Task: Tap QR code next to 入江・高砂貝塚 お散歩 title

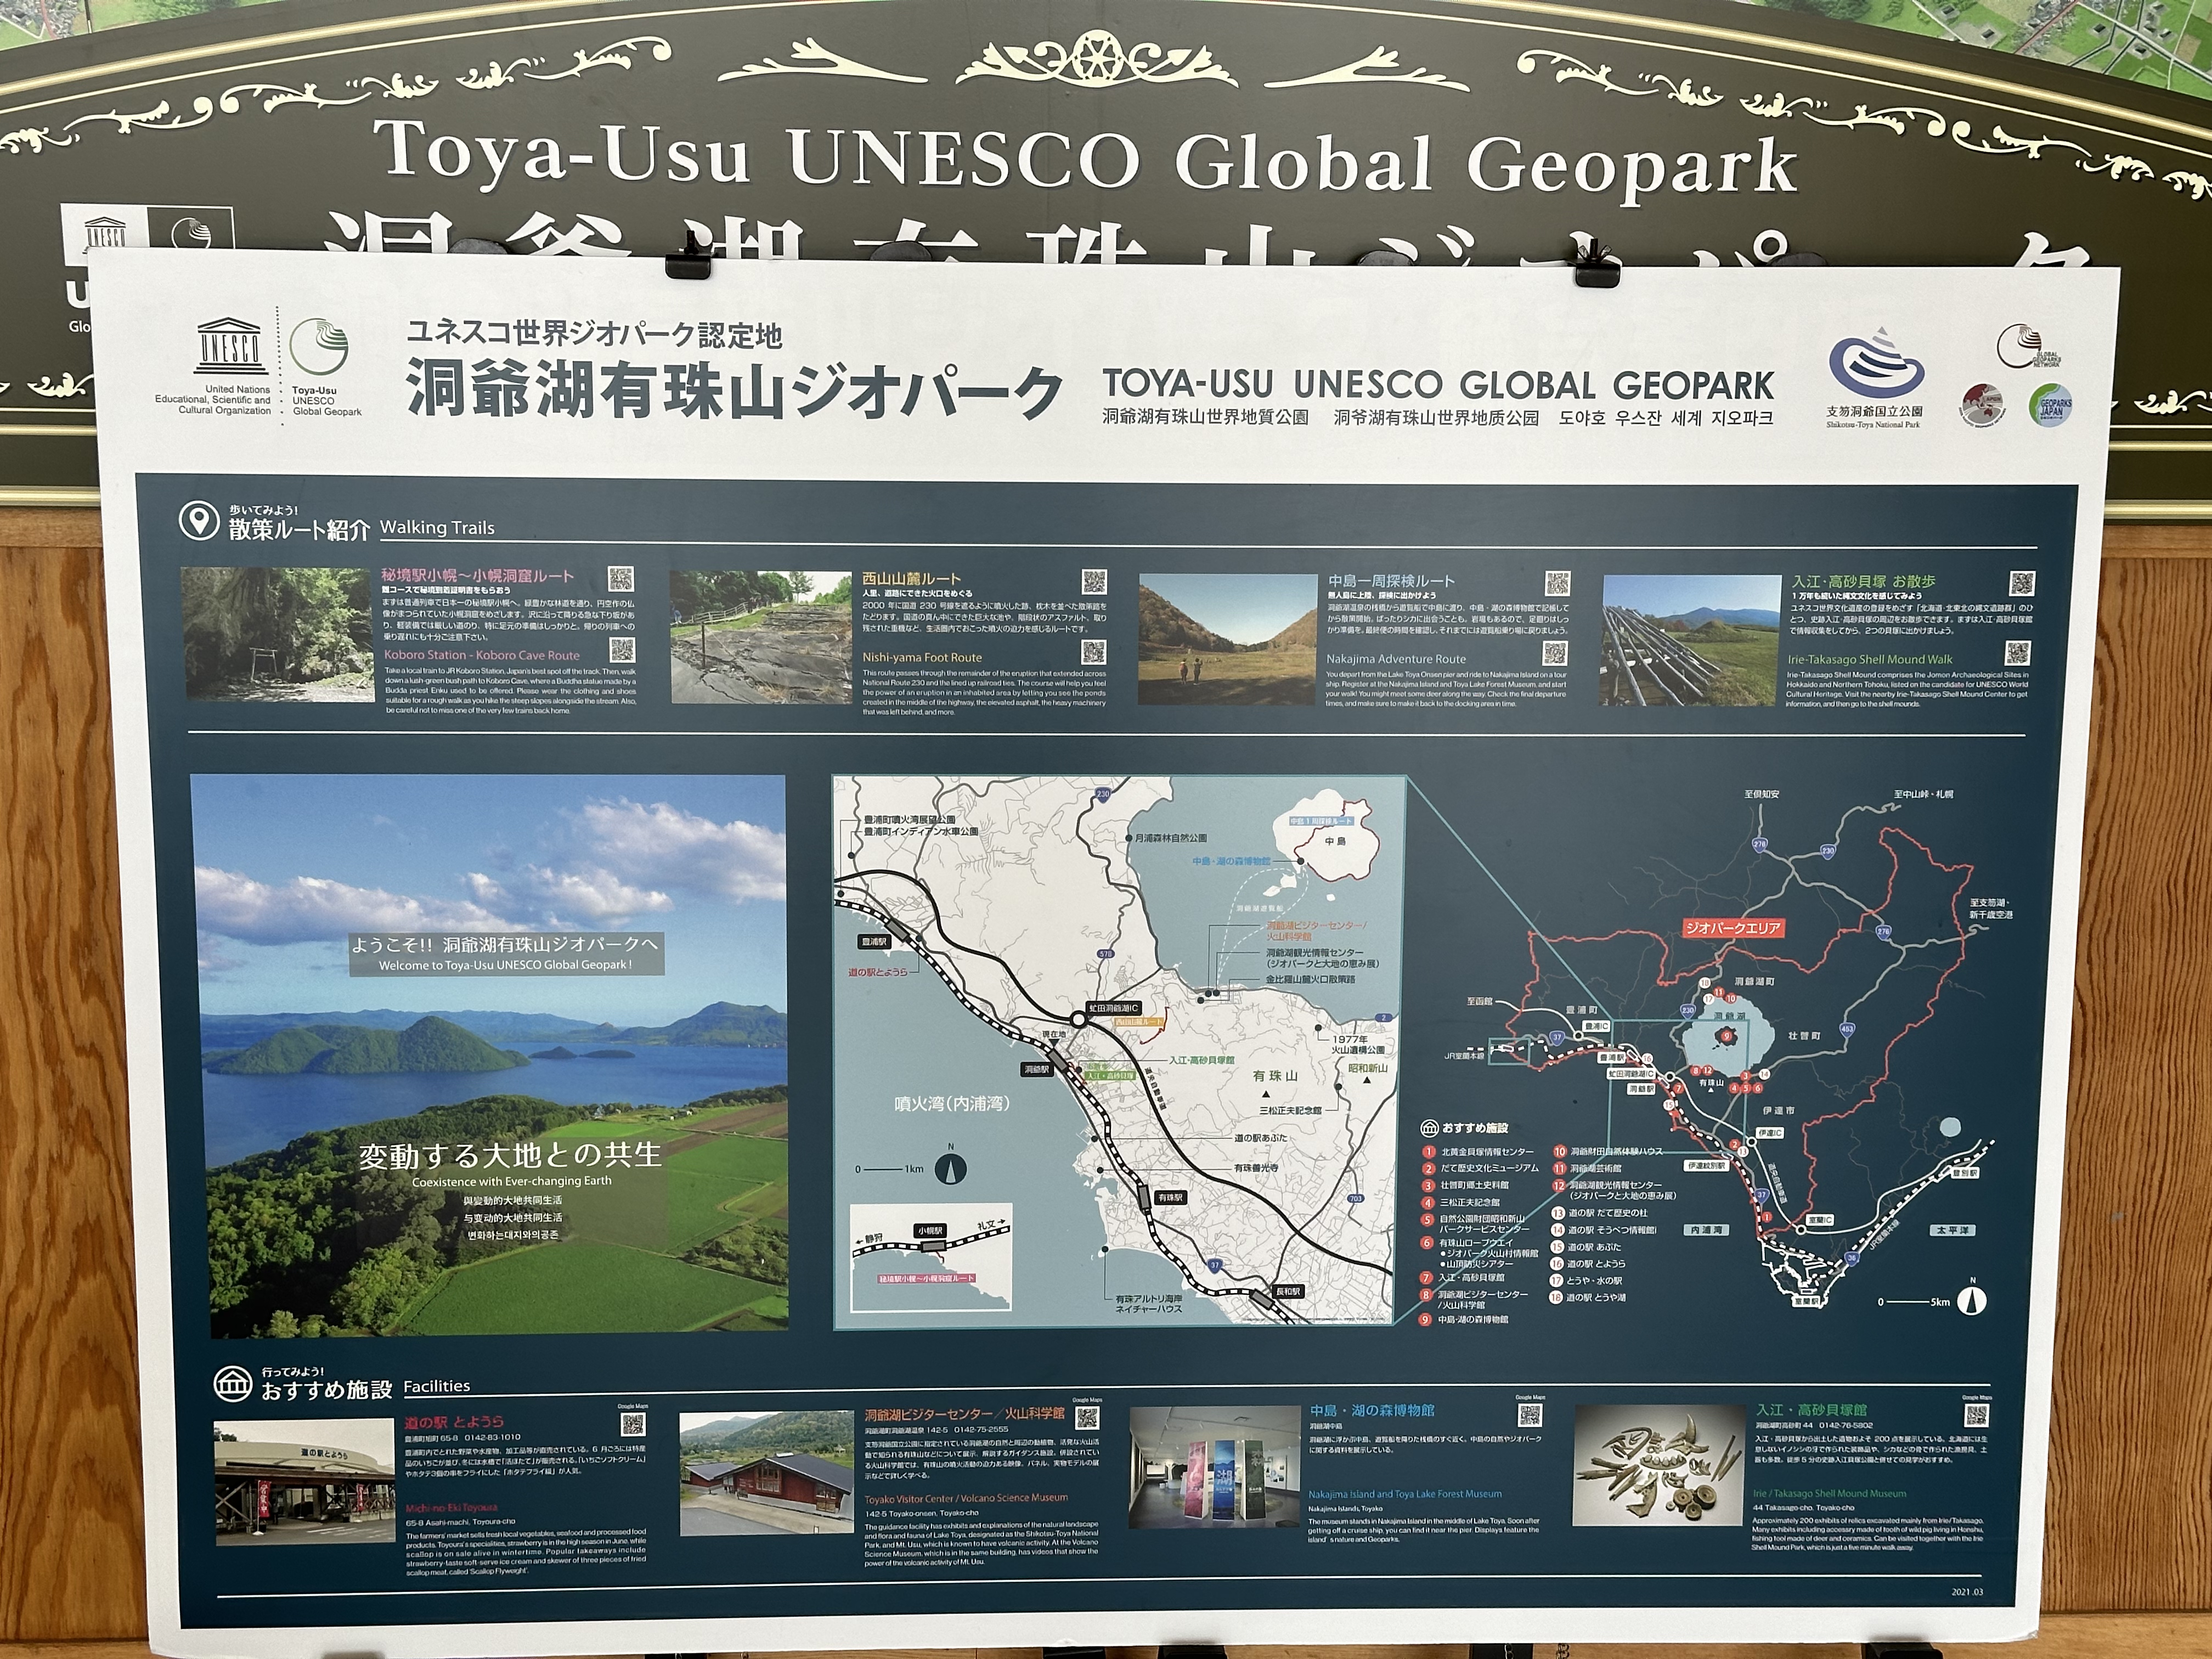Action: click(x=2022, y=584)
